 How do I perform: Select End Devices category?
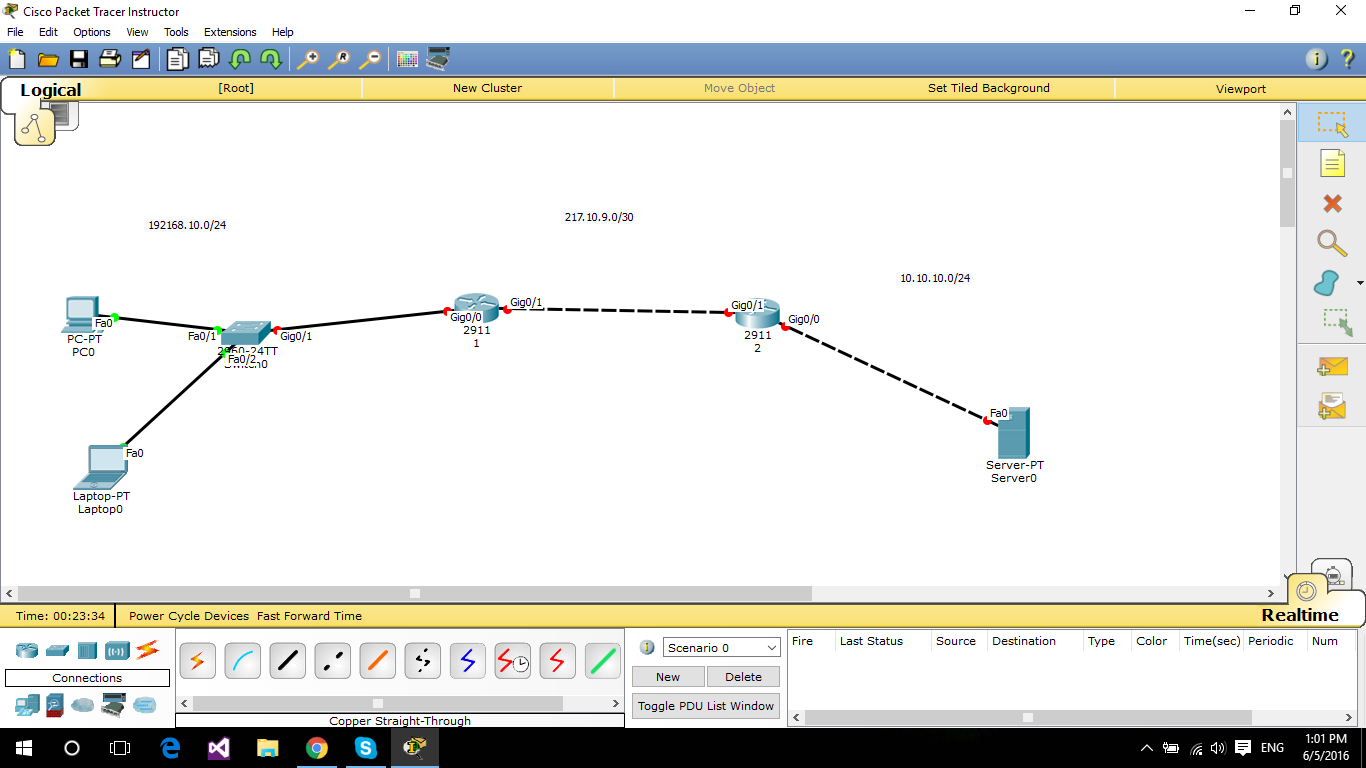coord(27,705)
